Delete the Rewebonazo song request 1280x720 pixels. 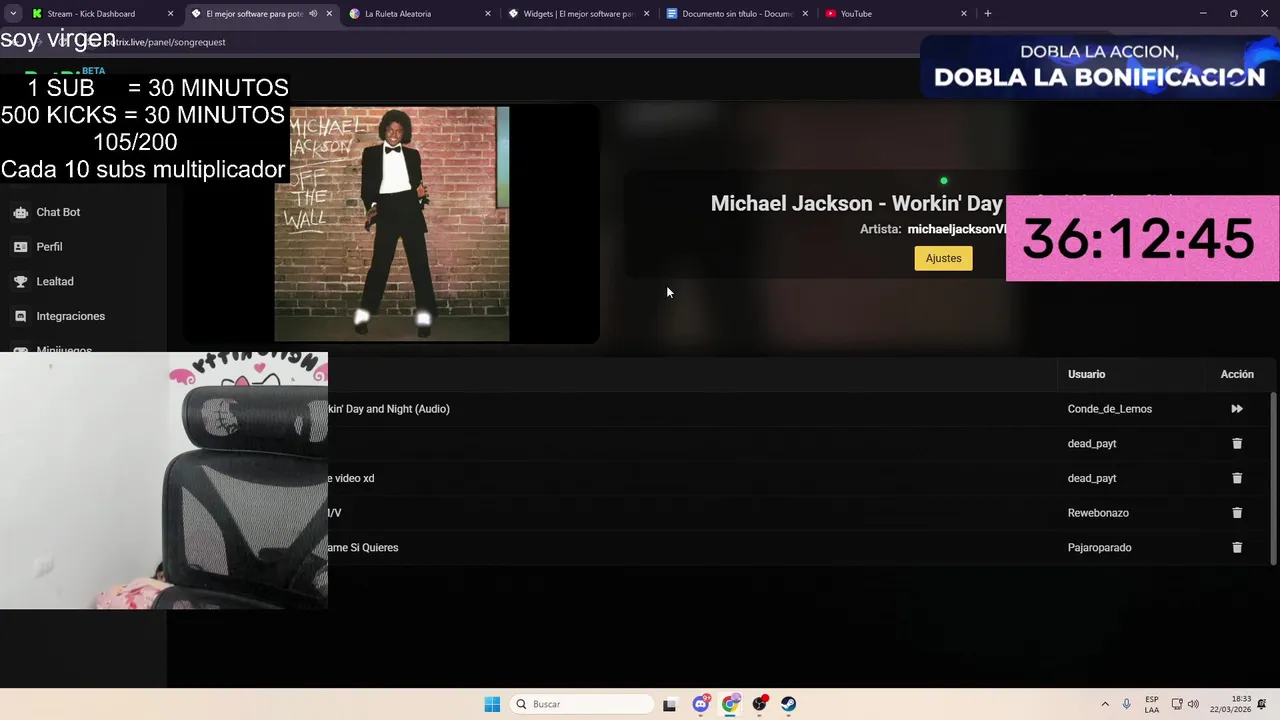(1237, 513)
